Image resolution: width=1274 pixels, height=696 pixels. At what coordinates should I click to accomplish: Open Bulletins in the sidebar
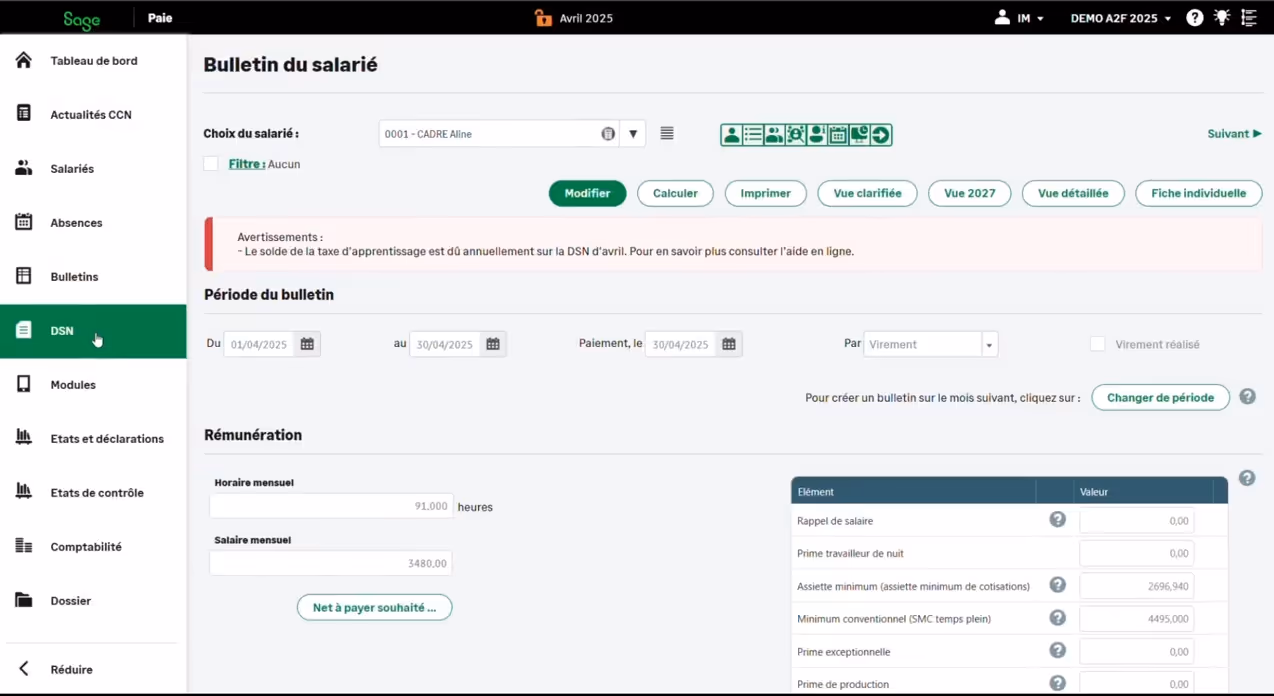click(93, 277)
